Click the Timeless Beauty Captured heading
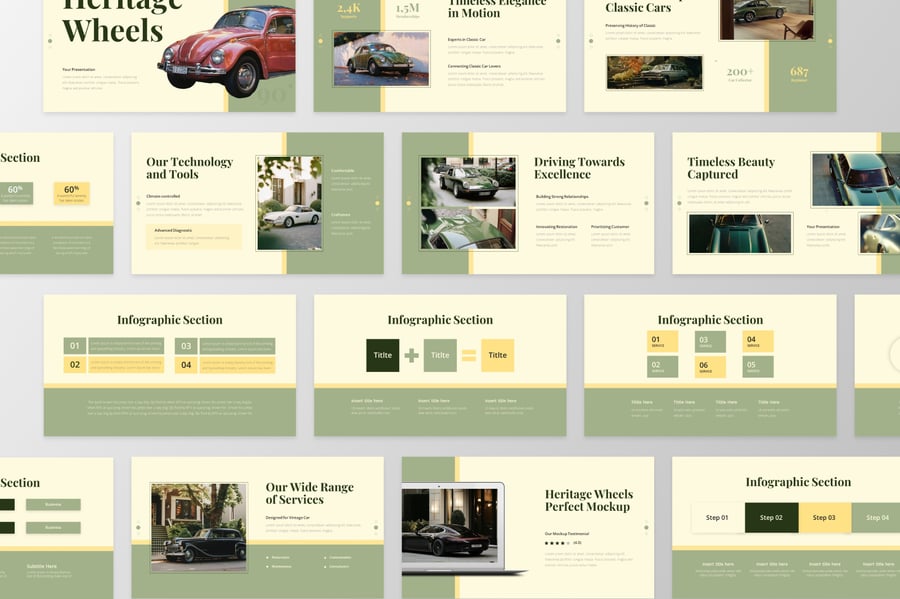The width and height of the screenshot is (900, 599). point(731,168)
